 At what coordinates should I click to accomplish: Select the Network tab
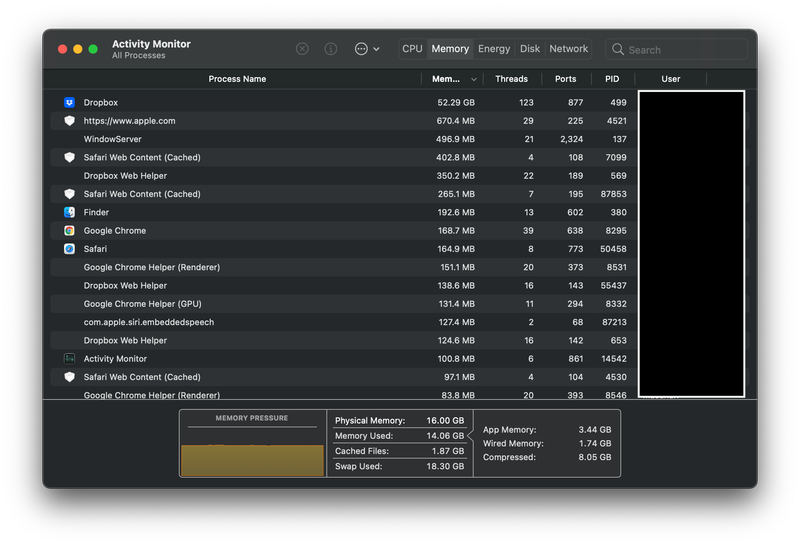(x=568, y=49)
